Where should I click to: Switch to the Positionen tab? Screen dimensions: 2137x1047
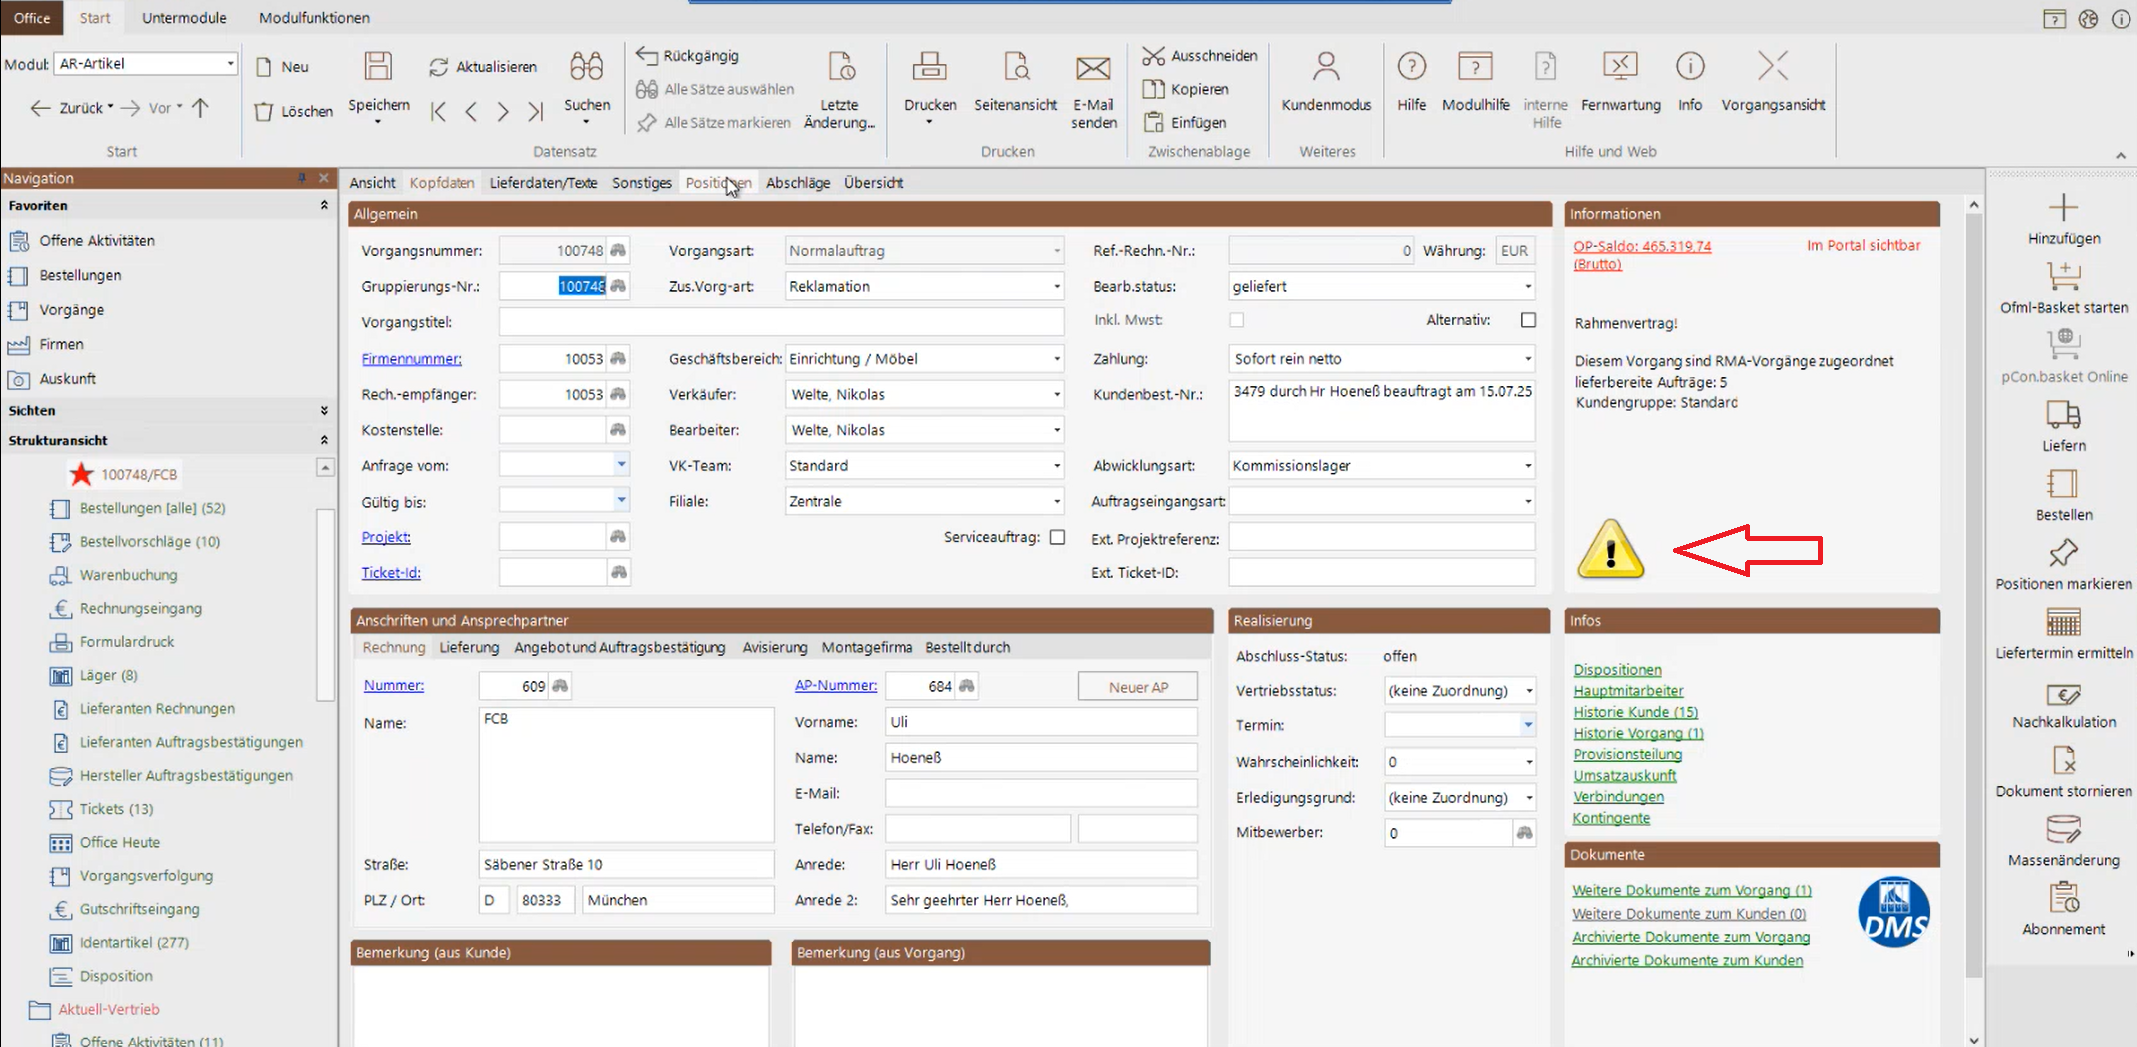coord(717,183)
